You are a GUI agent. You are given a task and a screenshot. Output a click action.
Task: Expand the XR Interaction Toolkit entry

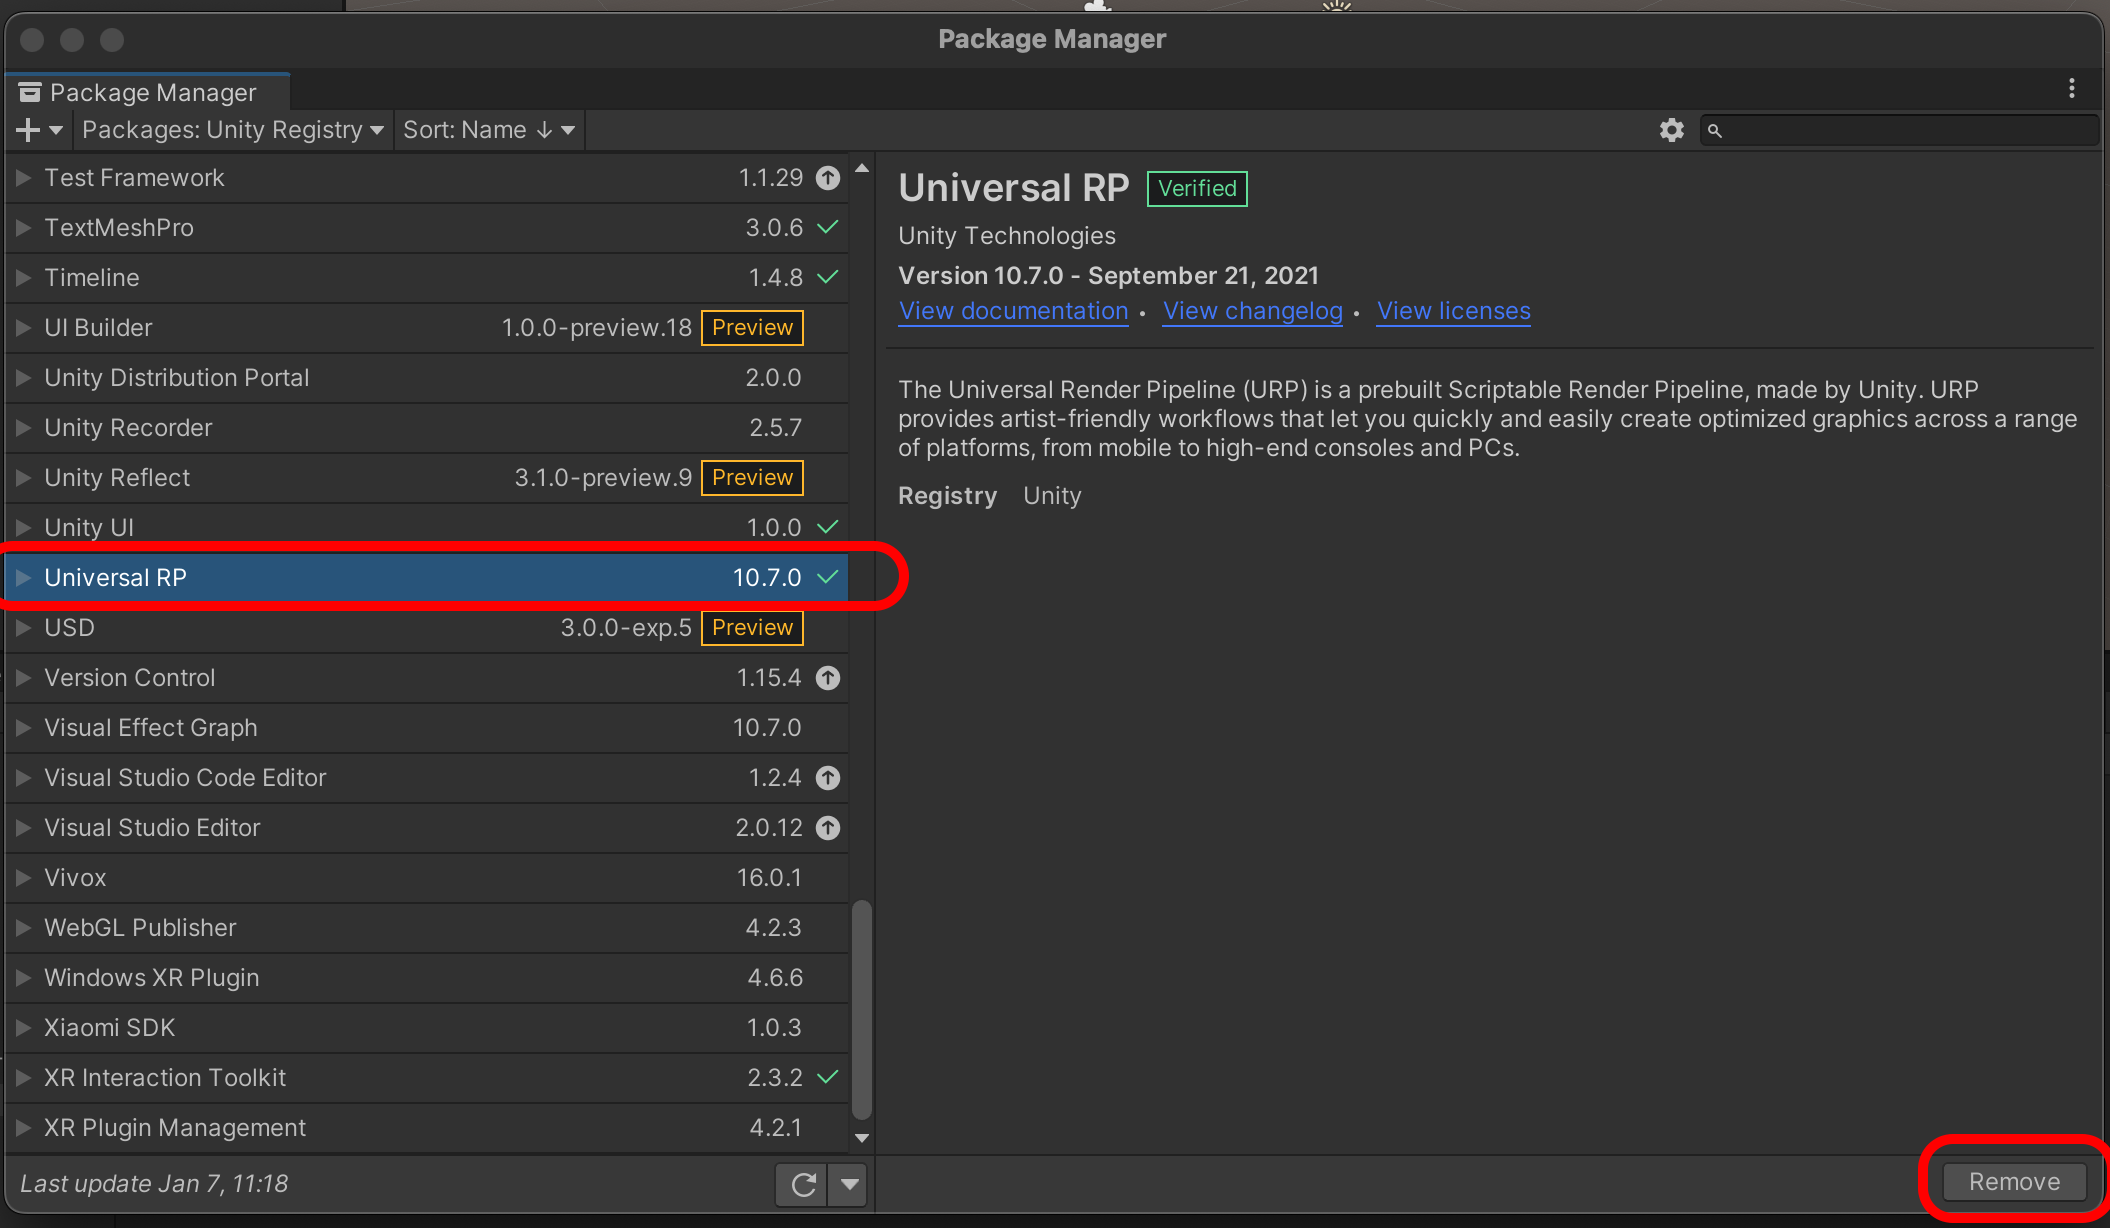[x=24, y=1078]
